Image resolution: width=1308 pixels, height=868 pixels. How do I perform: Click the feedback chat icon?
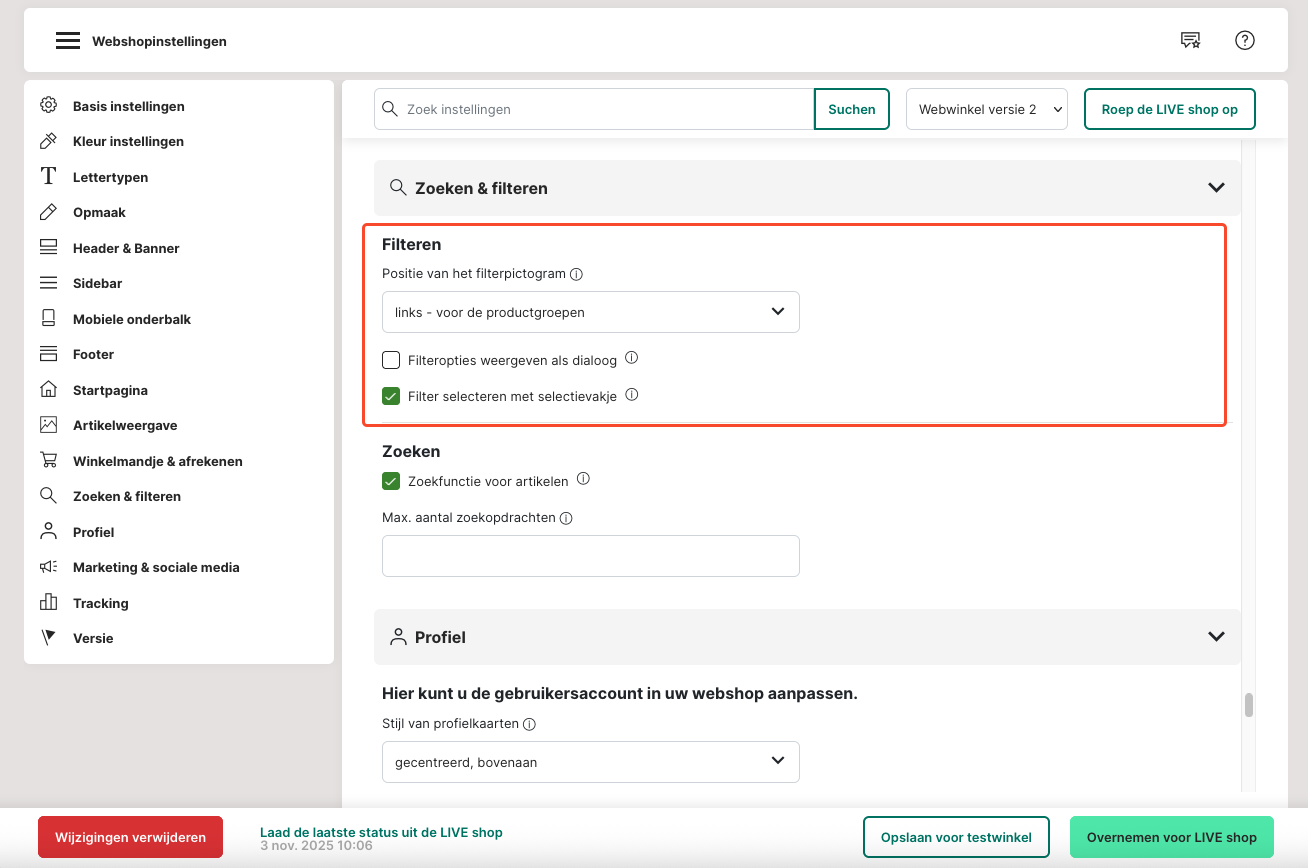coord(1190,41)
